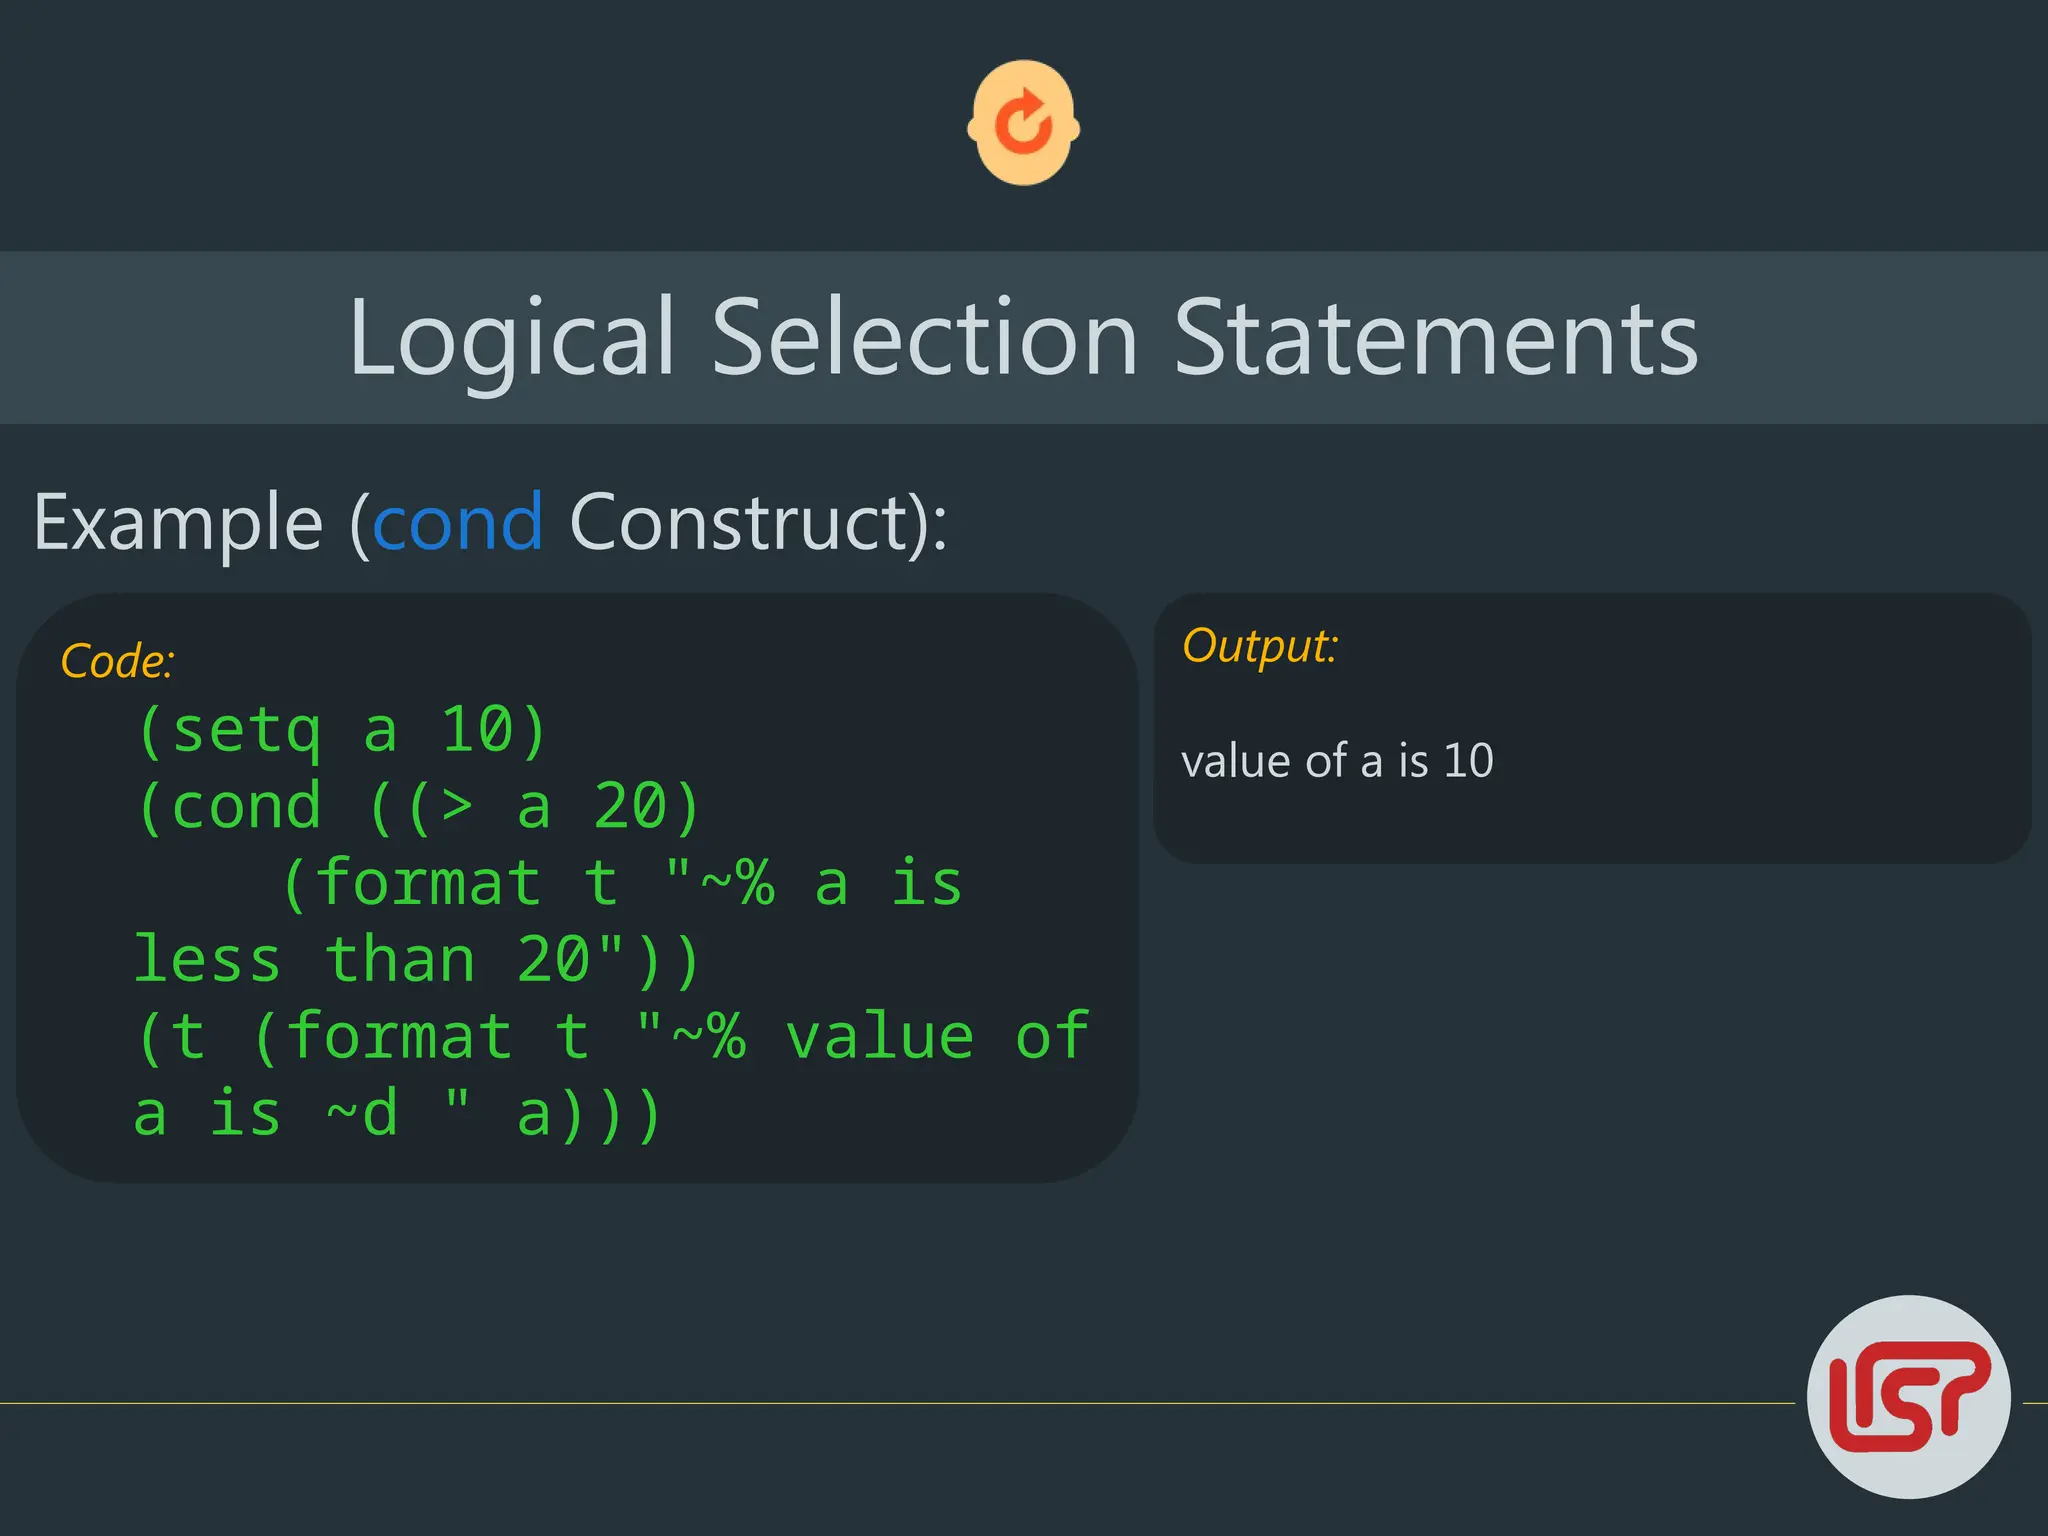Click the thin yellow line at slide bottom
Viewport: 2048px width, 1536px height.
[x=900, y=1403]
